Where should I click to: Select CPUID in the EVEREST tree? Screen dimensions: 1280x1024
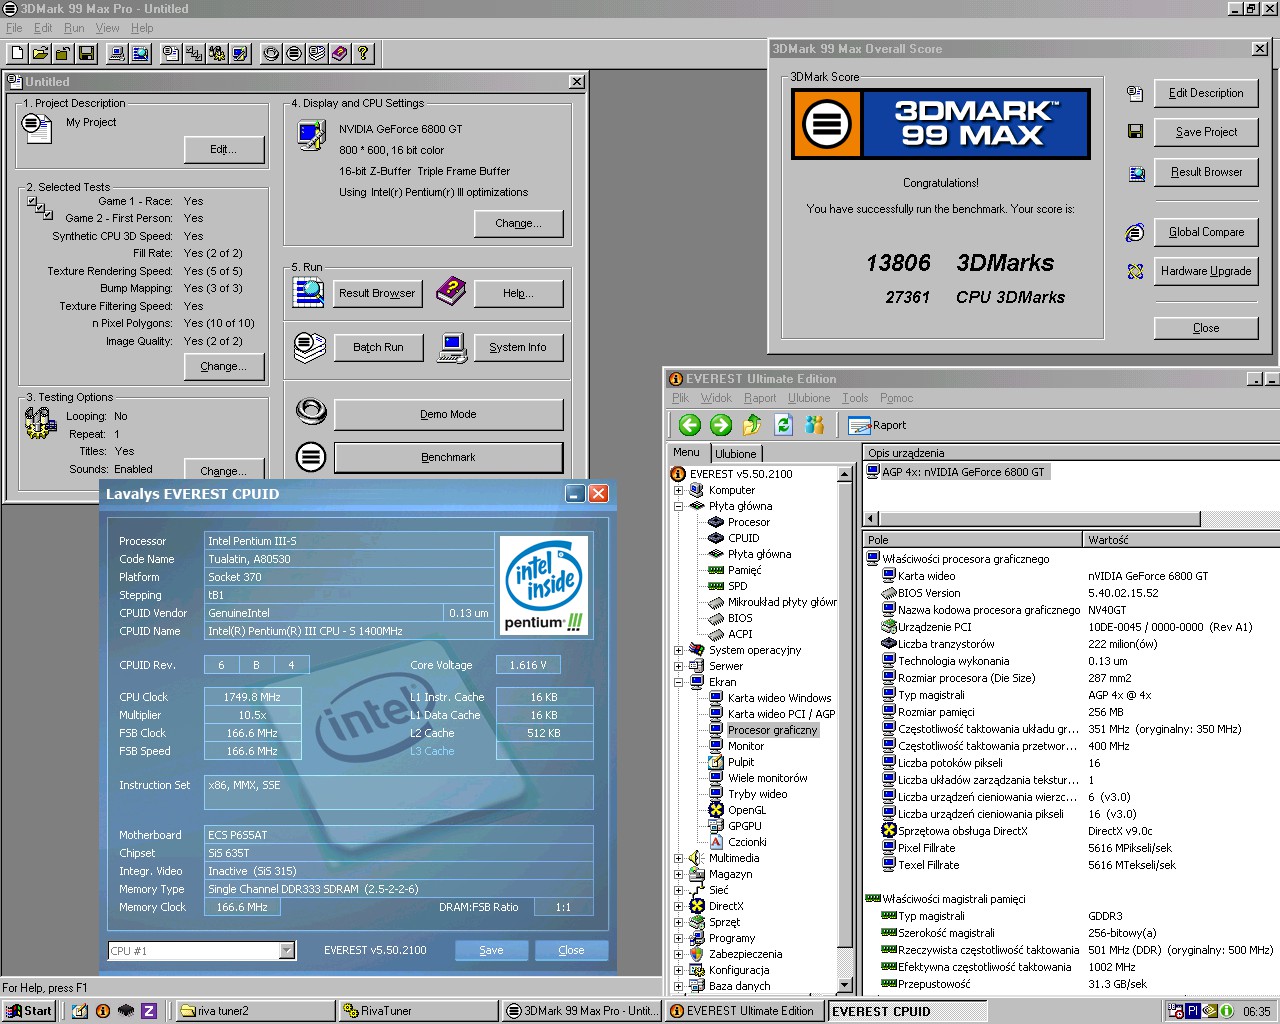click(743, 538)
